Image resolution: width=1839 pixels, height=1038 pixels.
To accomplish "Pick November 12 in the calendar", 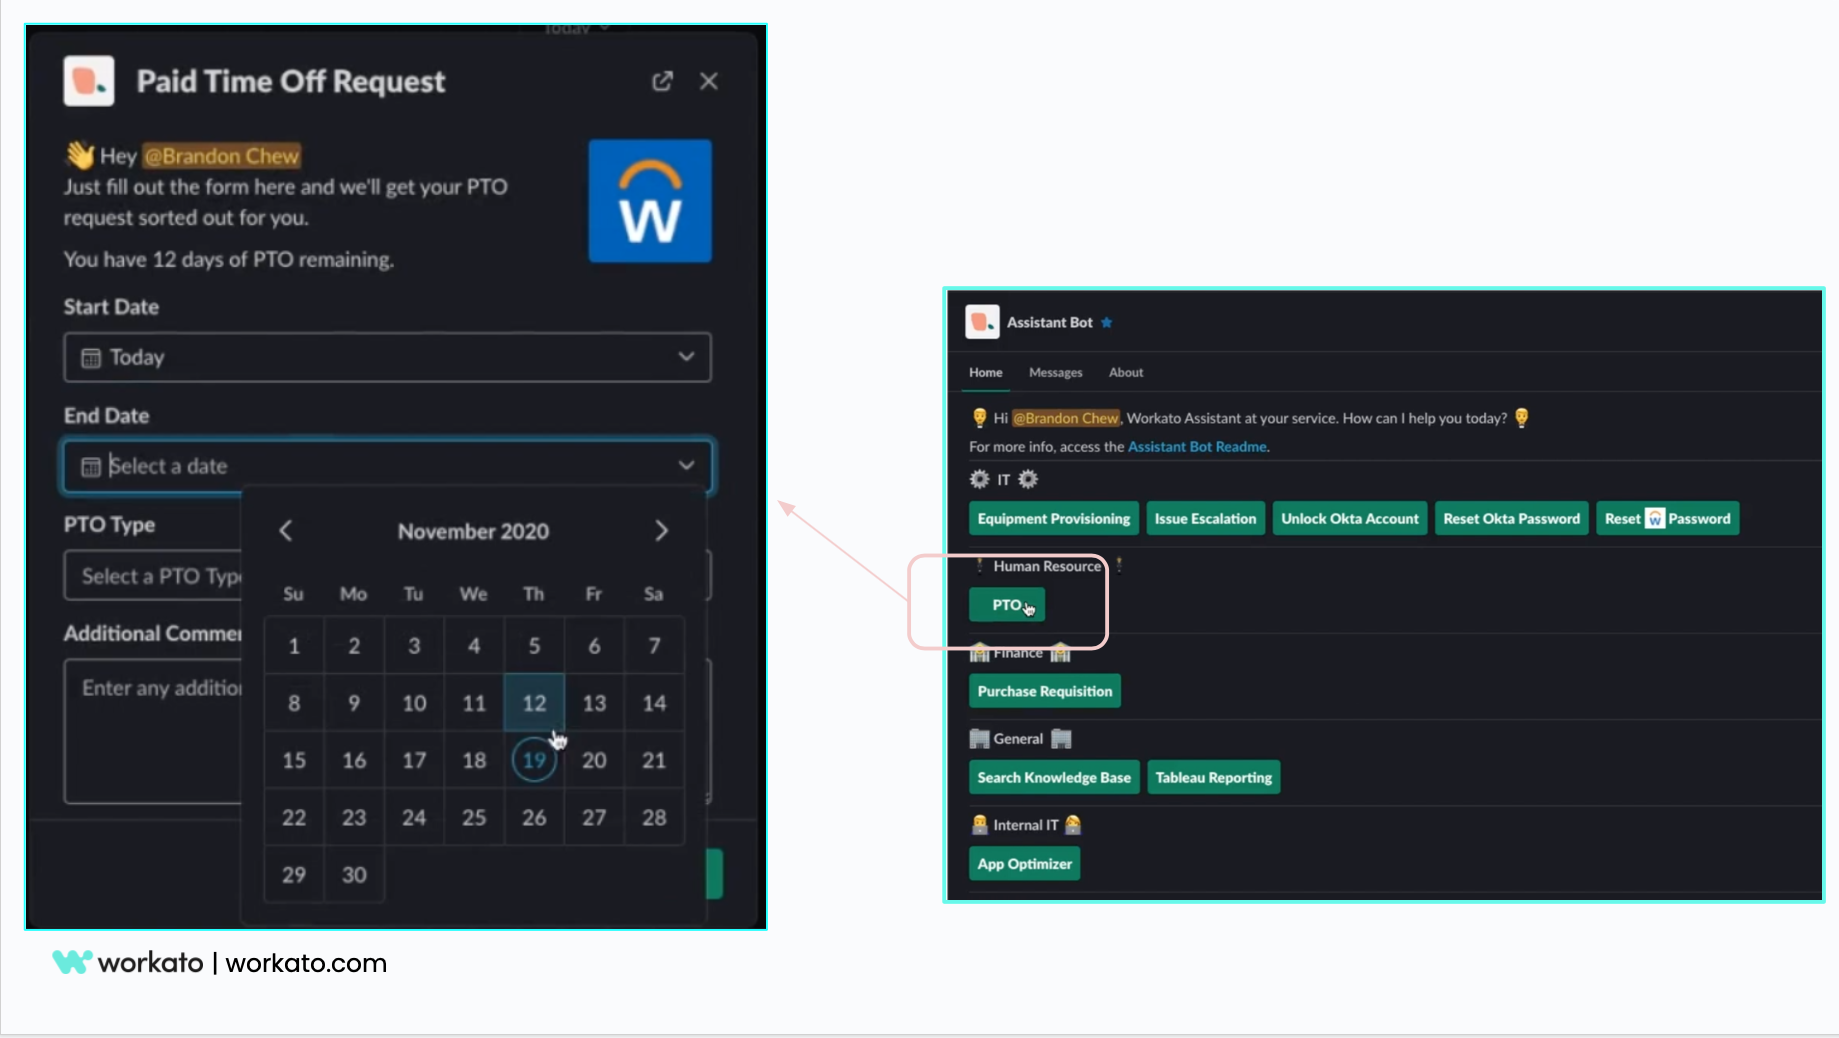I will pos(534,703).
